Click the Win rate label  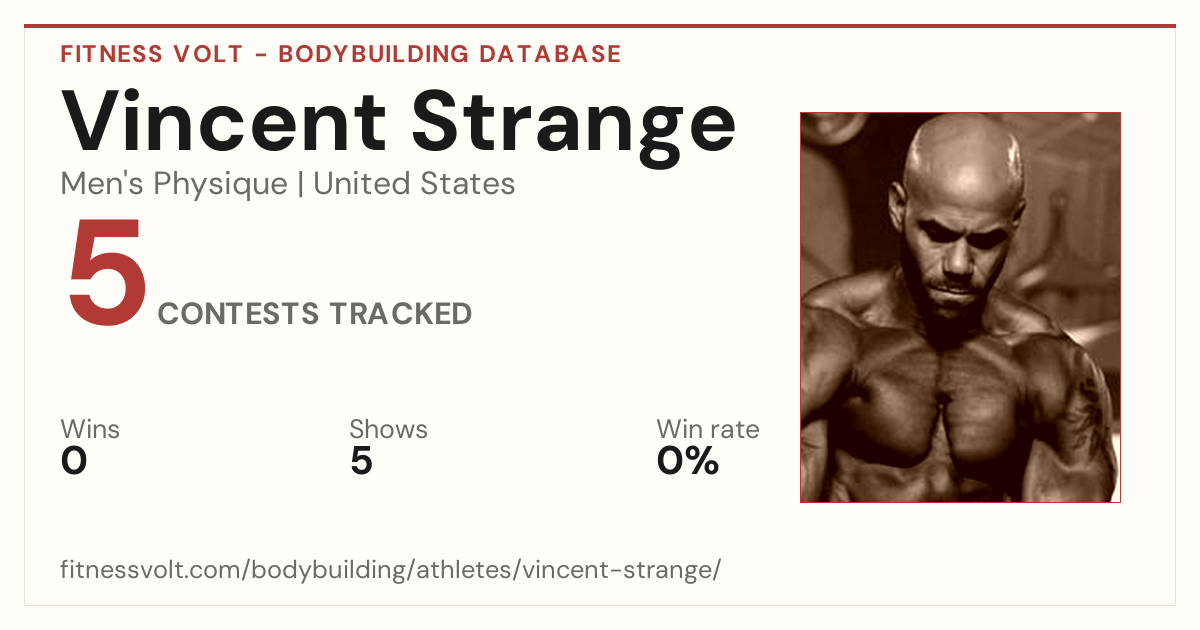click(708, 430)
